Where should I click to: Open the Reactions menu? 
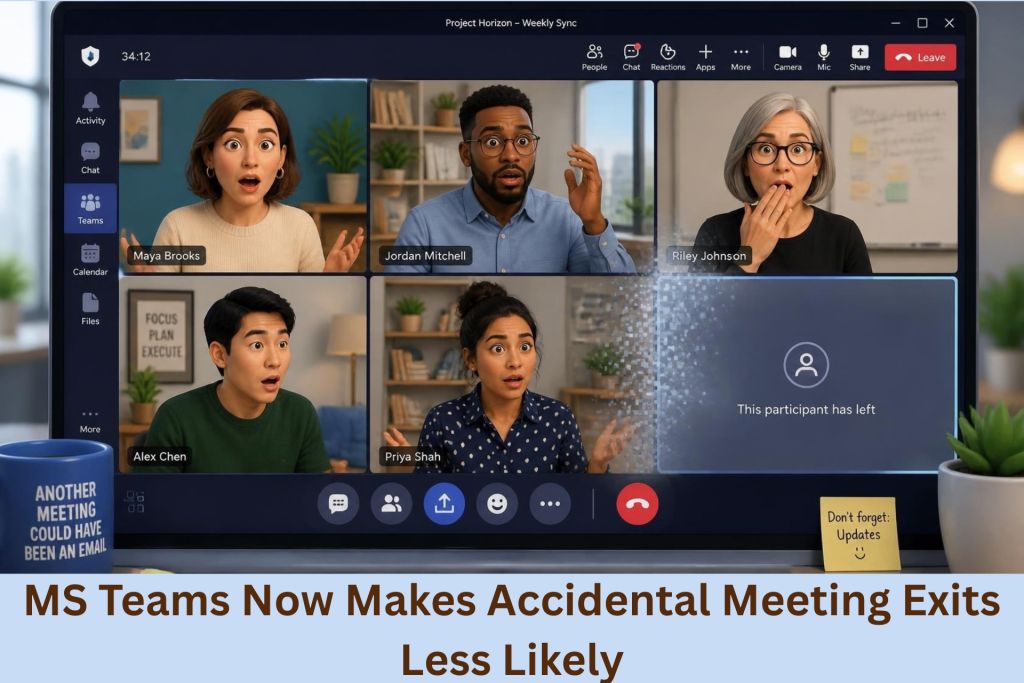(667, 57)
